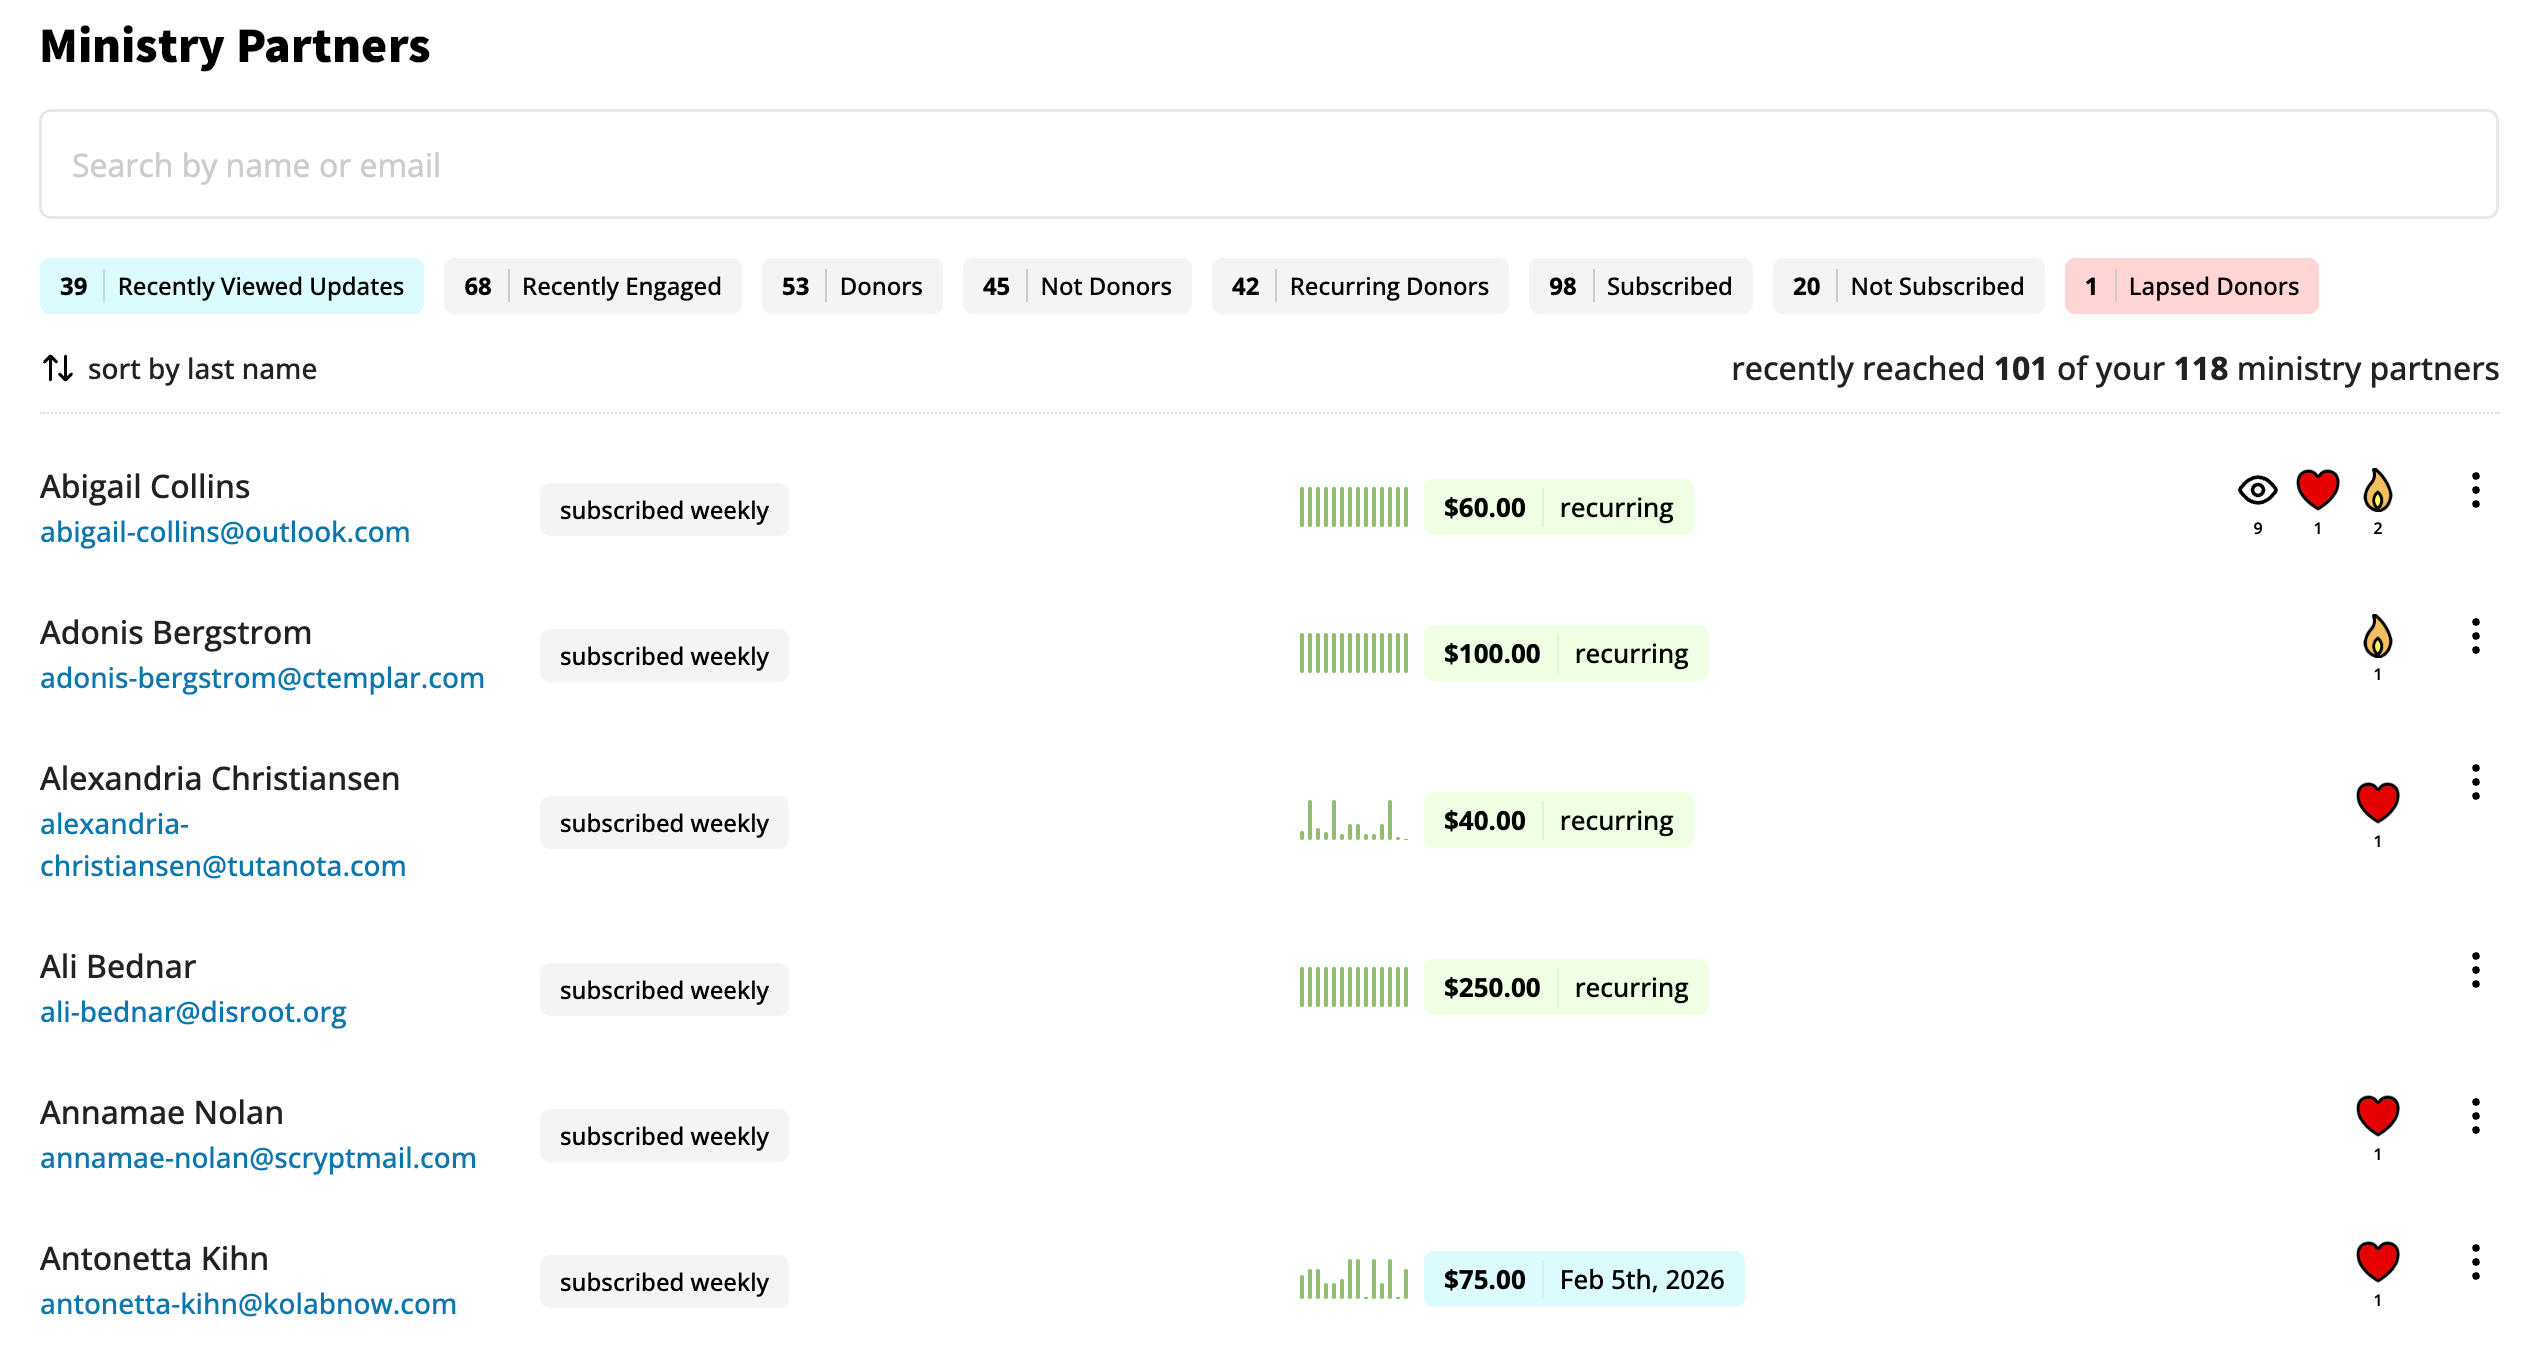Select the Donors filter chip
Image resolution: width=2540 pixels, height=1370 pixels.
[851, 286]
